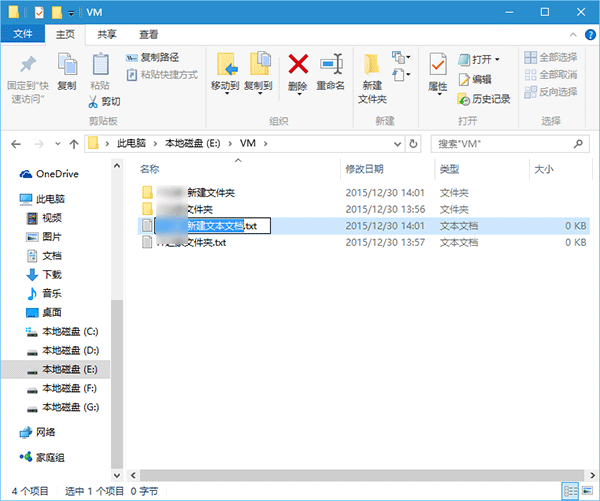Open 文档 (Documents) in the sidebar
This screenshot has width=600, height=501.
pyautogui.click(x=44, y=256)
